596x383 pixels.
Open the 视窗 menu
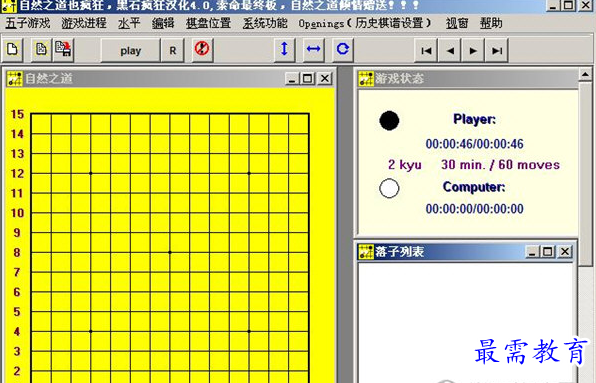(457, 23)
